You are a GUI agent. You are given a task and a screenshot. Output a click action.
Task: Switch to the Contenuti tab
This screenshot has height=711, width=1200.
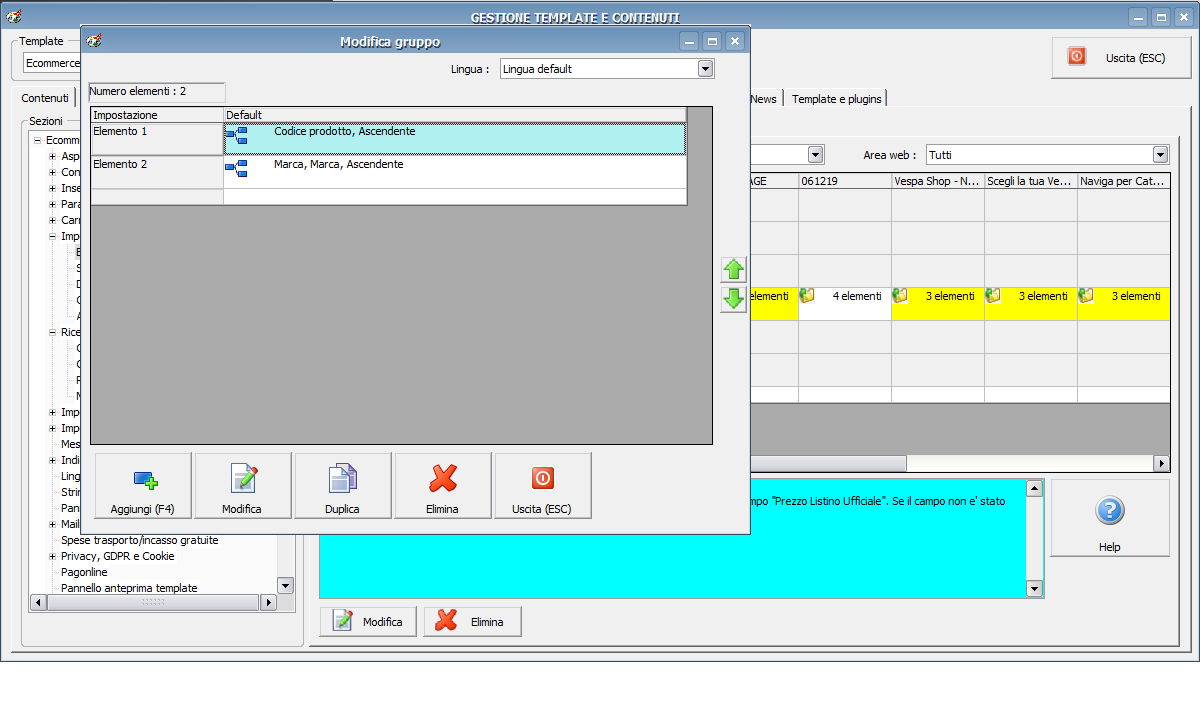point(46,98)
